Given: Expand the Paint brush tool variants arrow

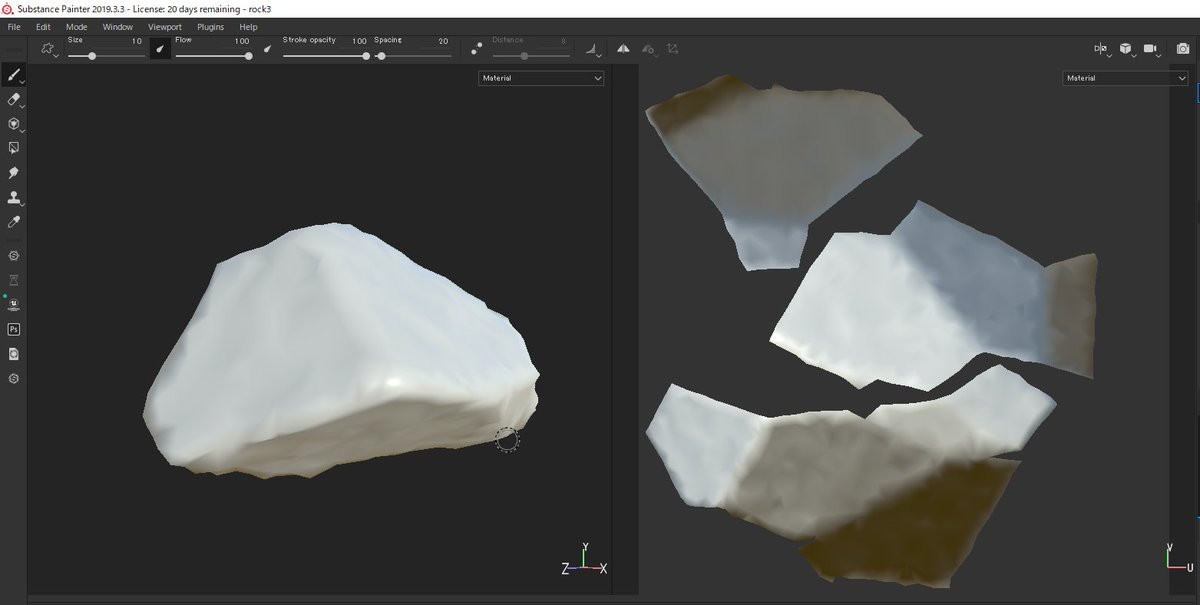Looking at the screenshot, I should pos(24,82).
